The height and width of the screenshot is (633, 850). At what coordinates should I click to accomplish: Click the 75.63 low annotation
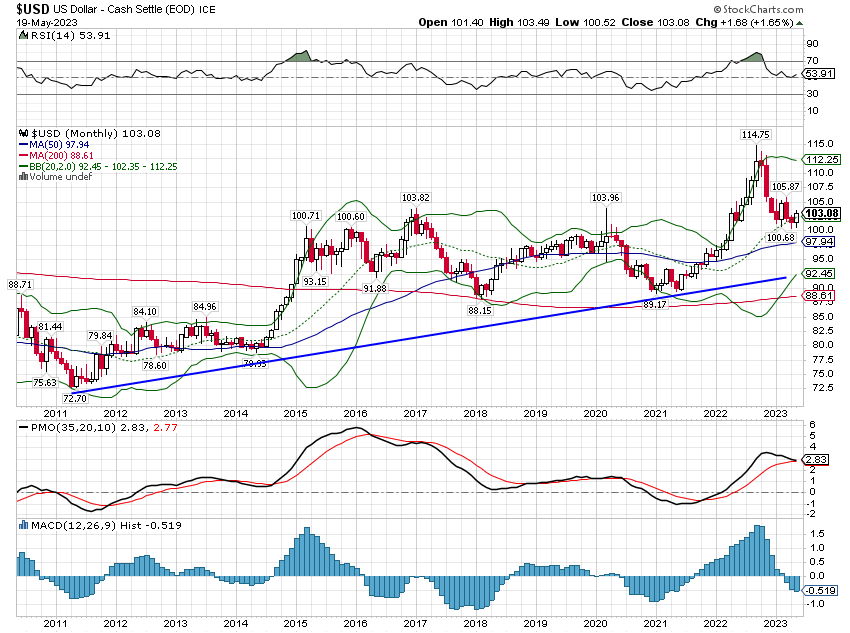(x=44, y=382)
